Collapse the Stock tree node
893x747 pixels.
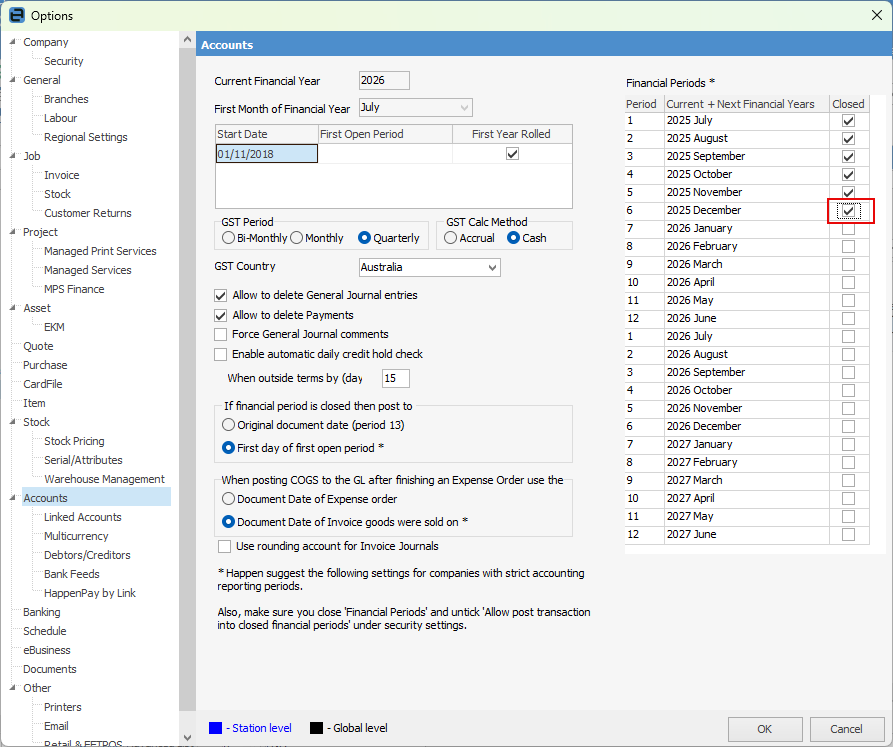pos(12,422)
